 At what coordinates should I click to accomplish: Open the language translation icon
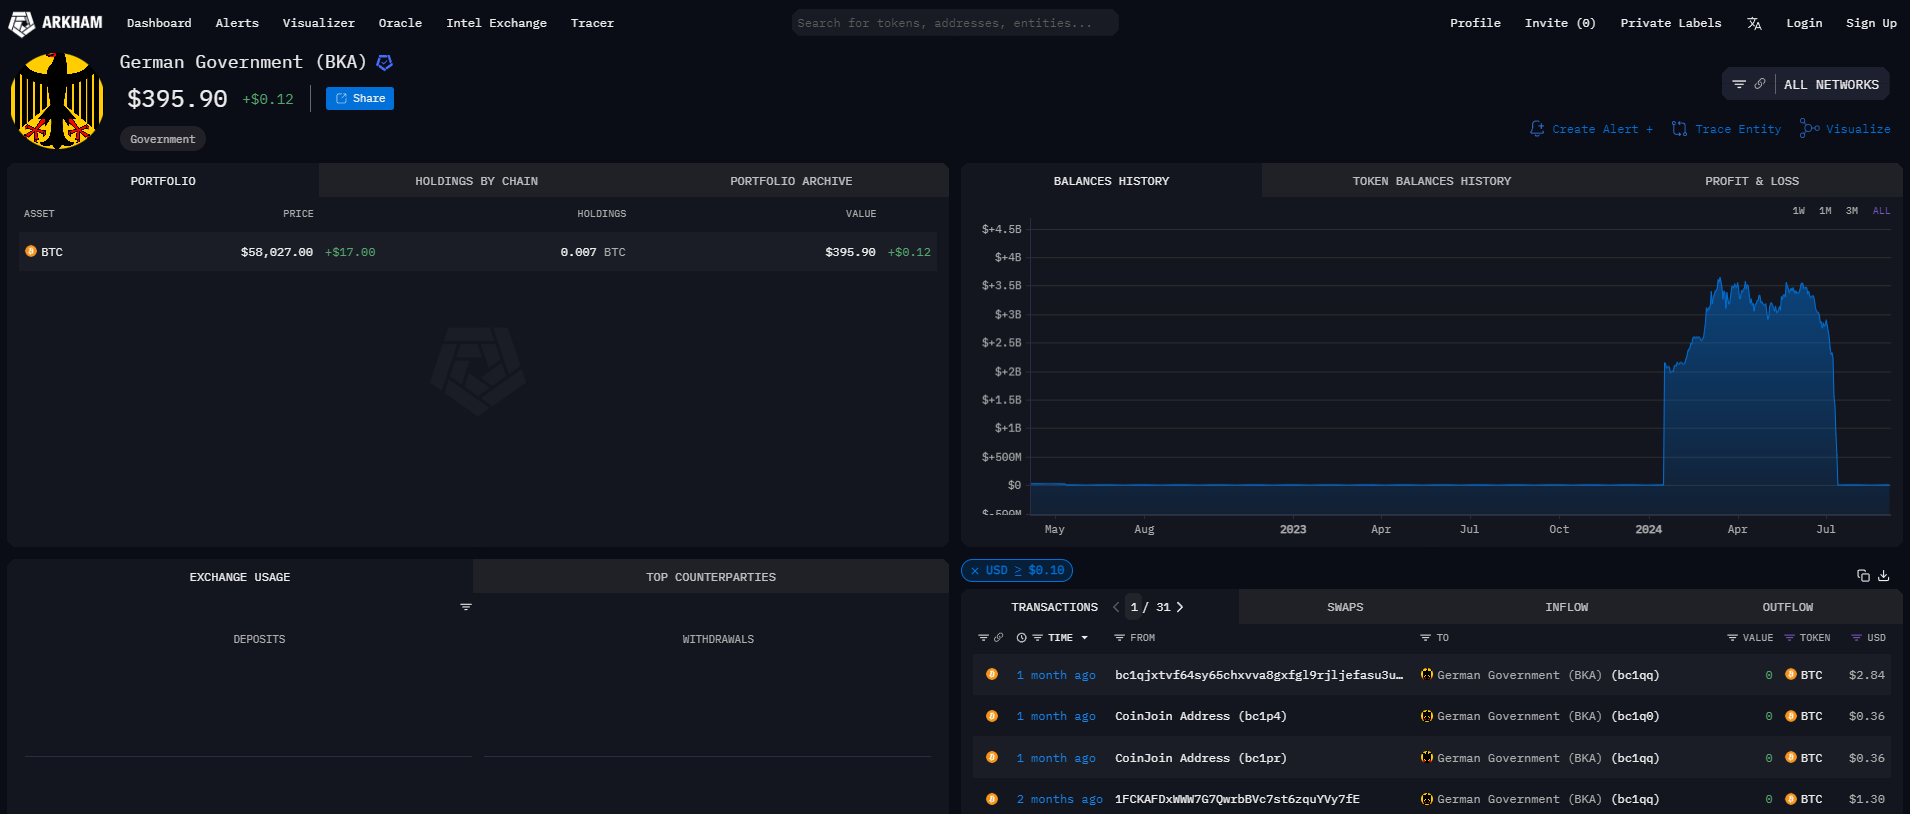tap(1754, 23)
